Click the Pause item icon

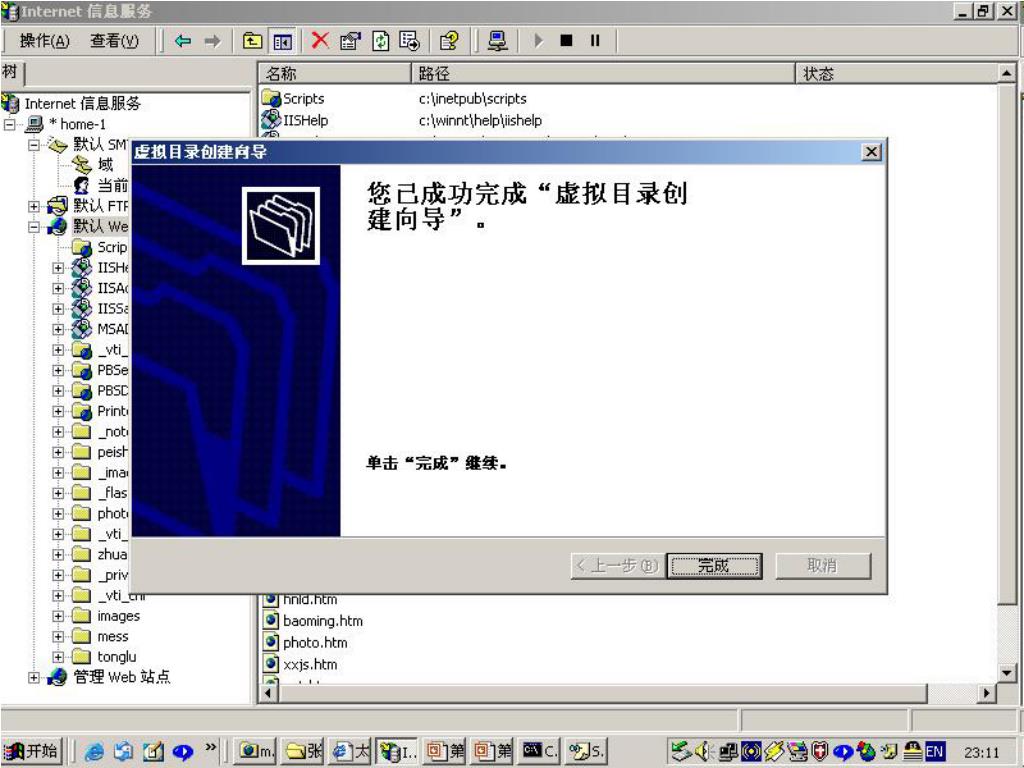click(x=595, y=41)
